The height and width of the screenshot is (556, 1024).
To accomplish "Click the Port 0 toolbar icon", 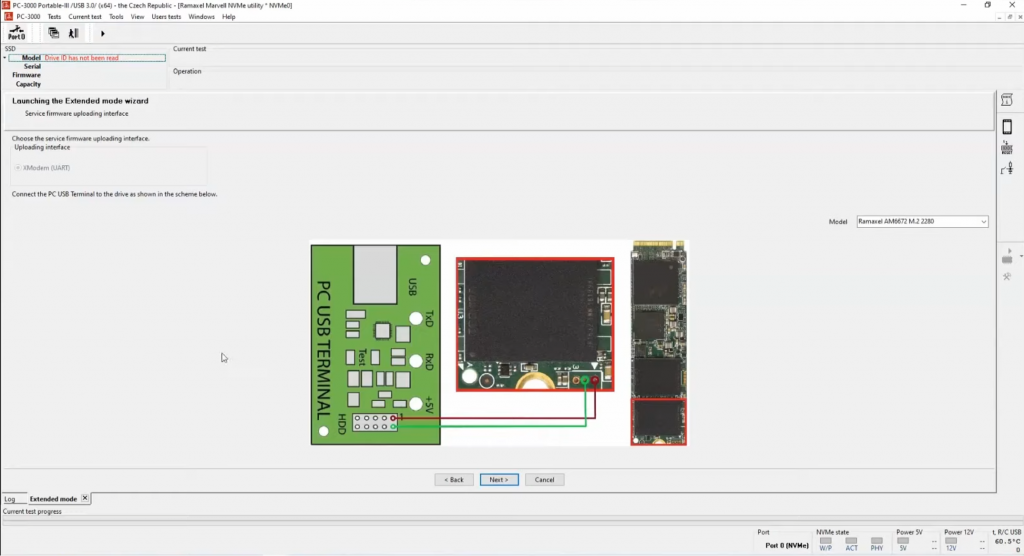I will [x=16, y=33].
